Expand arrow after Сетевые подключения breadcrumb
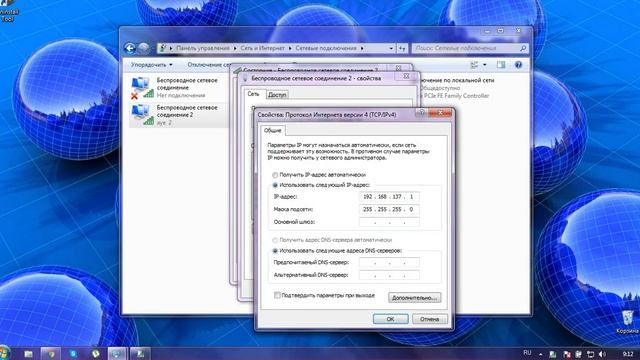 (x=362, y=48)
